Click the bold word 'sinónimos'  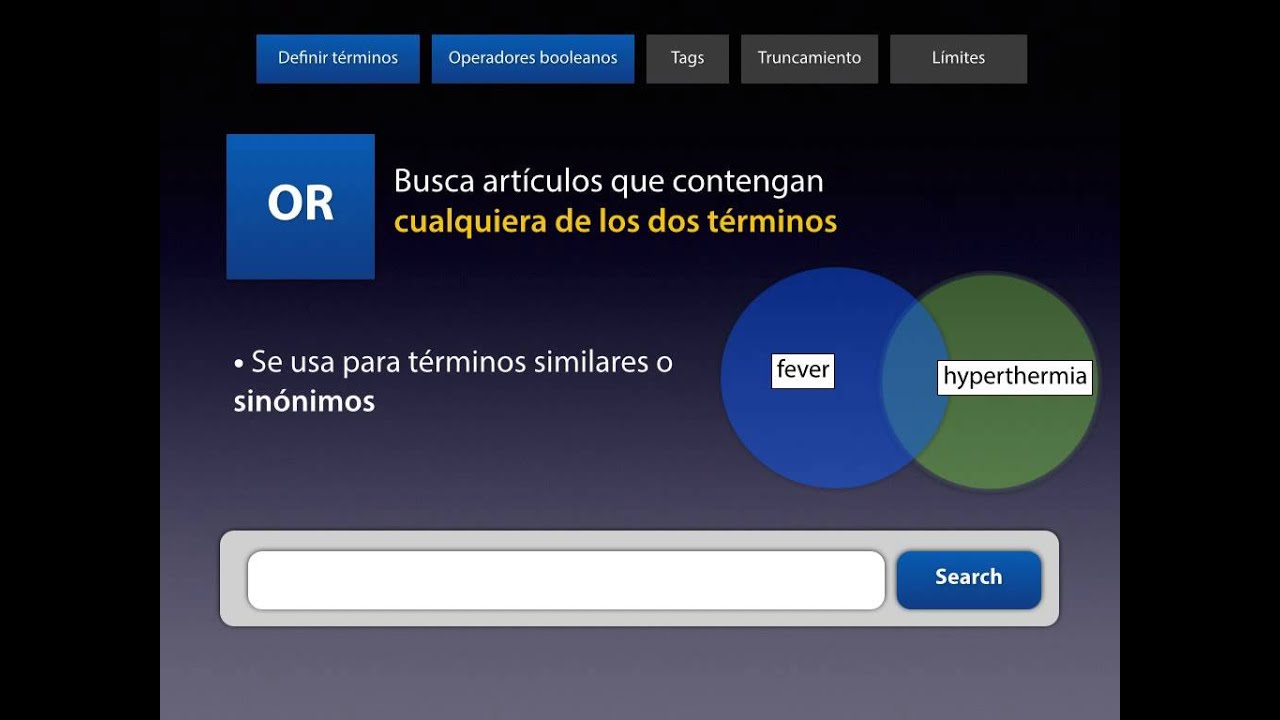pos(304,402)
